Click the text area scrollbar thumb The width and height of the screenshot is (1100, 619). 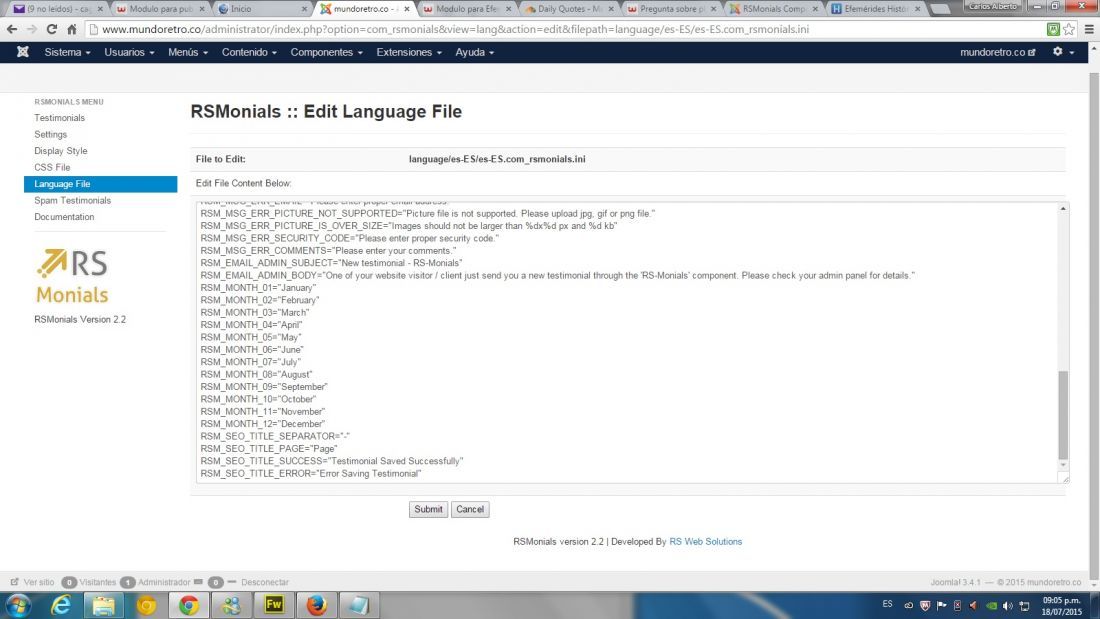click(x=1064, y=414)
